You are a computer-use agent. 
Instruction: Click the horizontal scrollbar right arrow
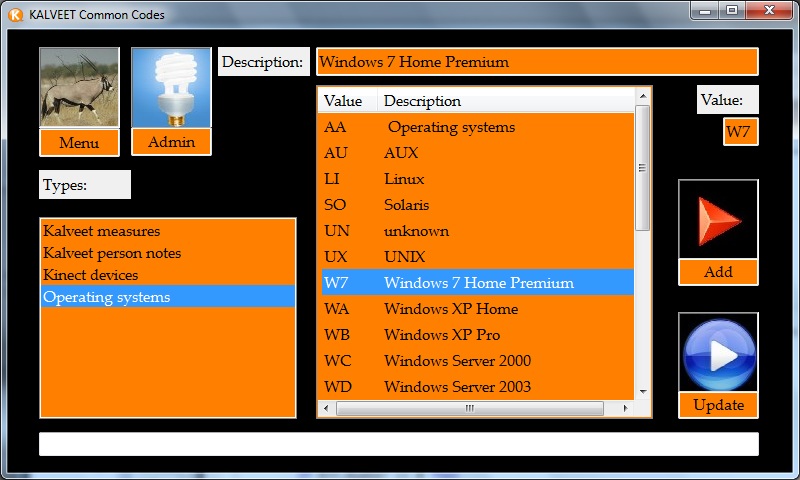tap(625, 409)
